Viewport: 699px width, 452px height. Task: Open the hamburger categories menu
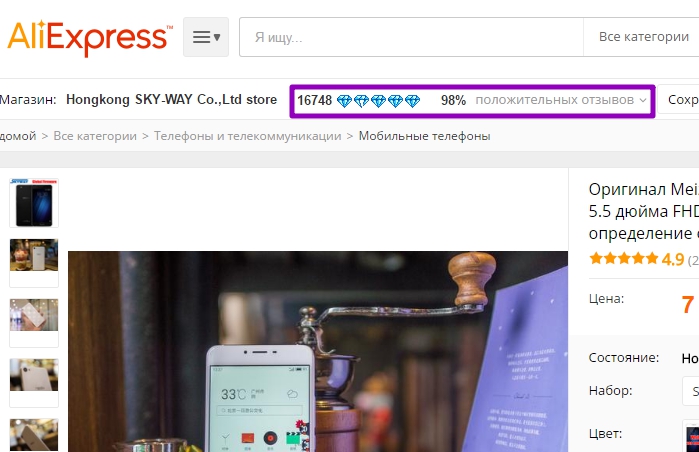(x=206, y=37)
